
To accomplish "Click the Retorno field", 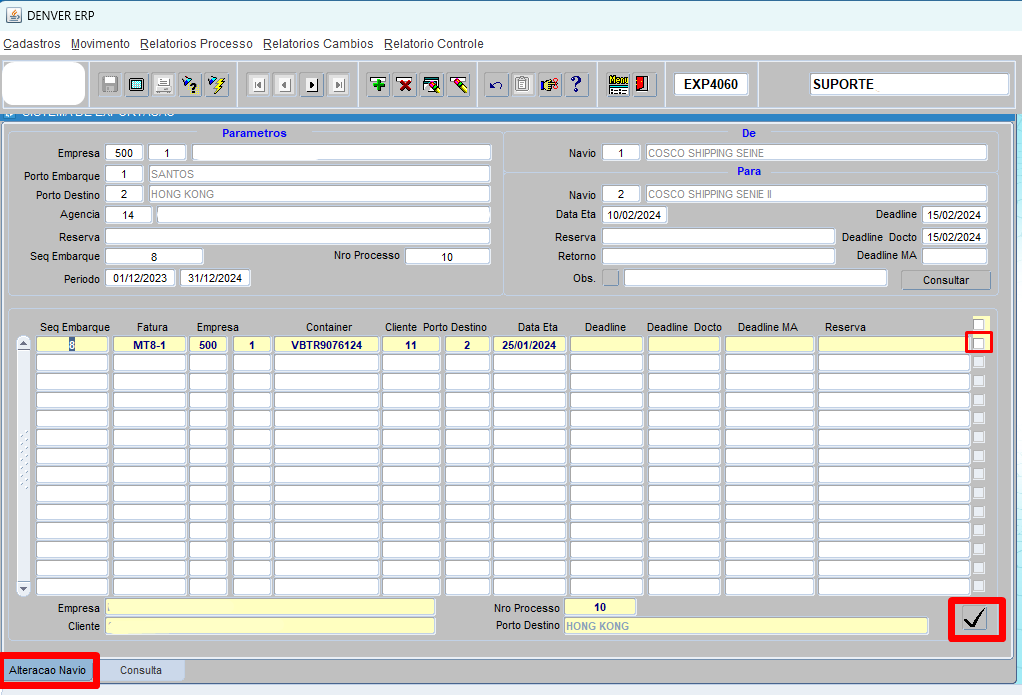I will click(x=718, y=256).
